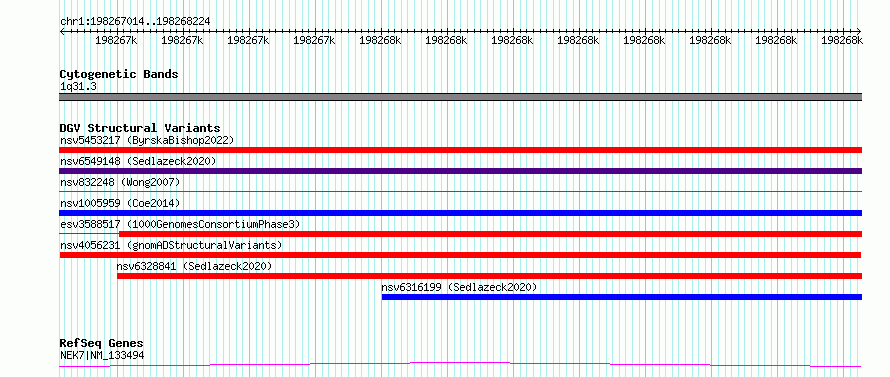Select the red nsv5453217 variant bar
This screenshot has height=377, width=890.
pos(461,150)
